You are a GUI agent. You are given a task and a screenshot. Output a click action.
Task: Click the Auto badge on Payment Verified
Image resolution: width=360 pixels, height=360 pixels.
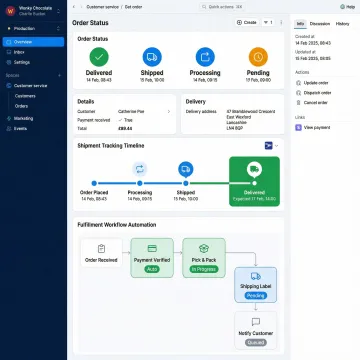pos(152,269)
